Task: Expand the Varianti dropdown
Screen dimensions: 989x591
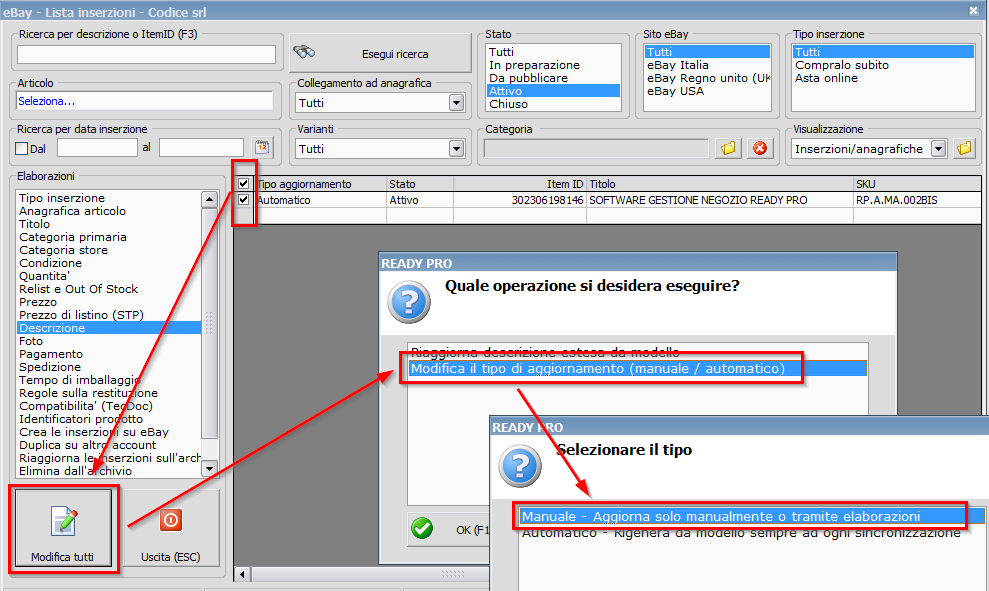Action: click(457, 148)
